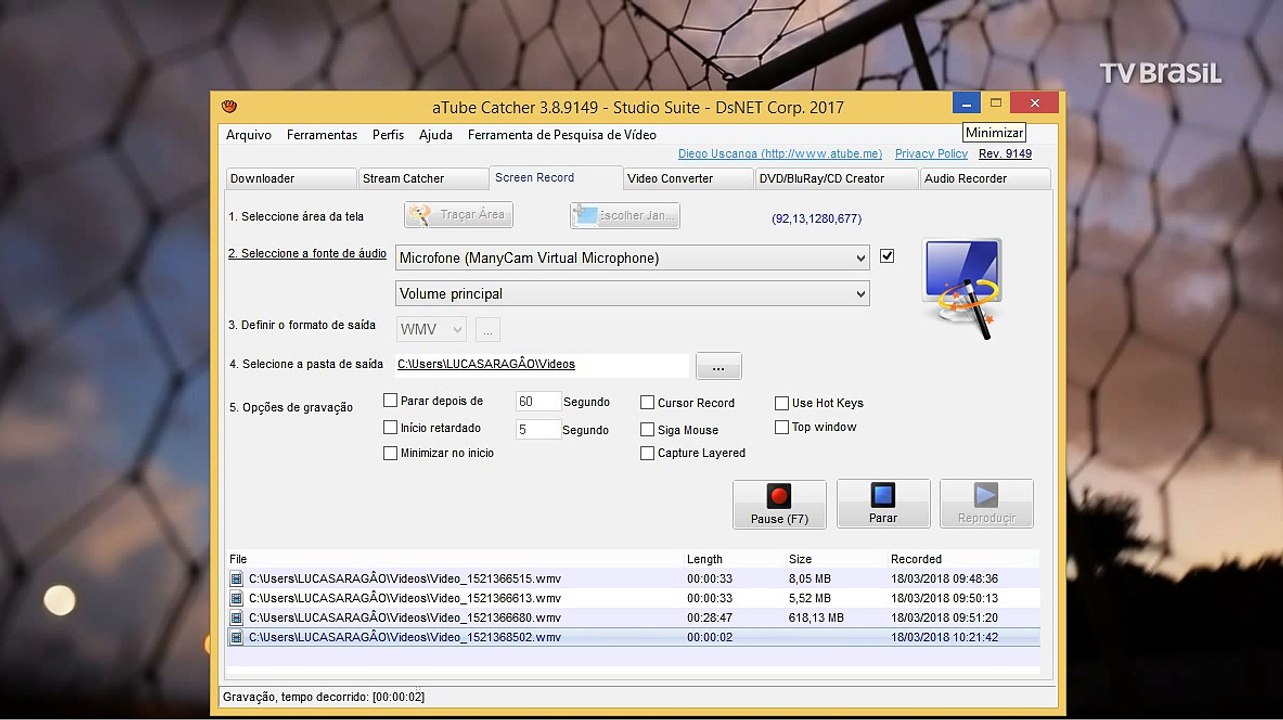Stop the recording with Parar button
The width and height of the screenshot is (1283, 720).
point(883,504)
